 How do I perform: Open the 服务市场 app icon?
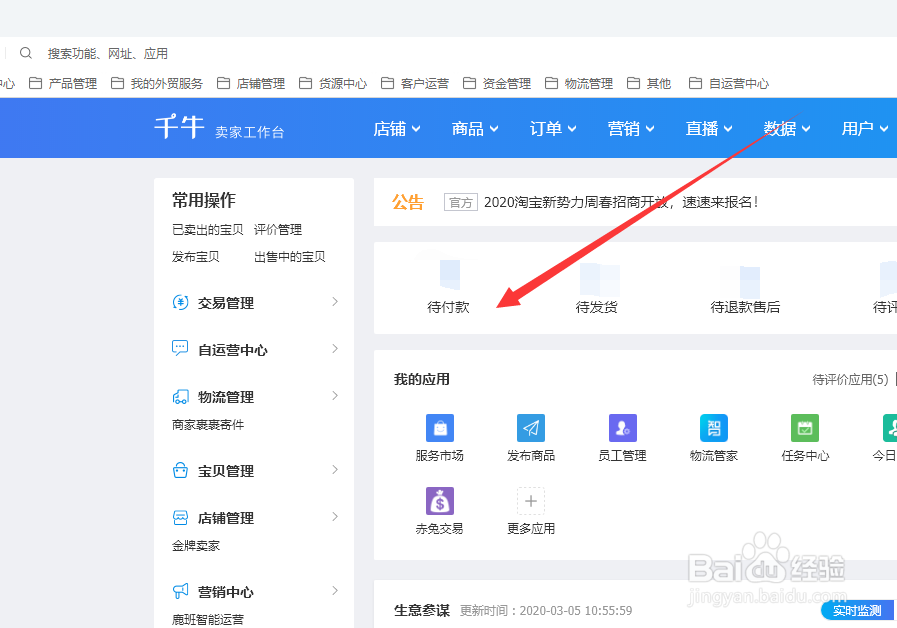tap(440, 427)
